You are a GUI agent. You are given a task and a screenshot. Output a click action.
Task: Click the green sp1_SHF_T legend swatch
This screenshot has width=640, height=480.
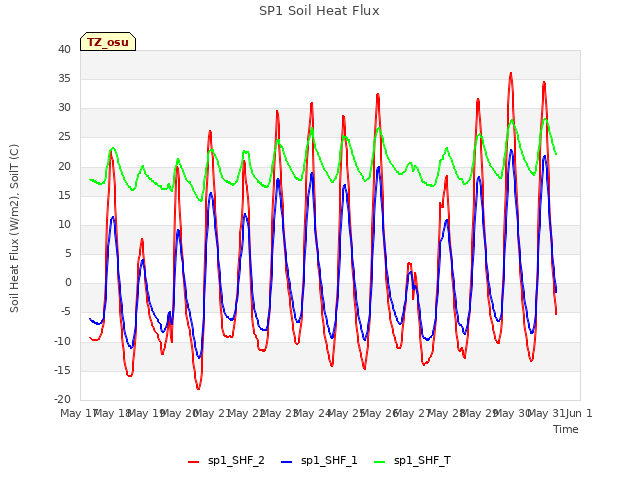(380, 462)
